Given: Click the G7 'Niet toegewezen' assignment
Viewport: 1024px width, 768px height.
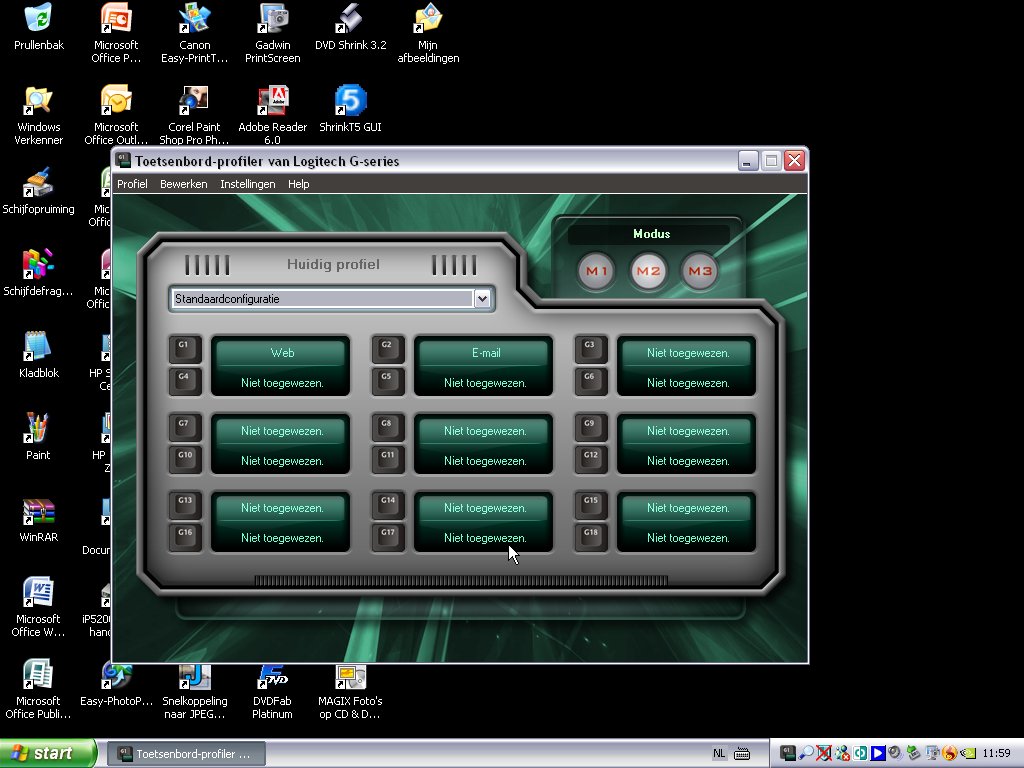Looking at the screenshot, I should coord(282,431).
